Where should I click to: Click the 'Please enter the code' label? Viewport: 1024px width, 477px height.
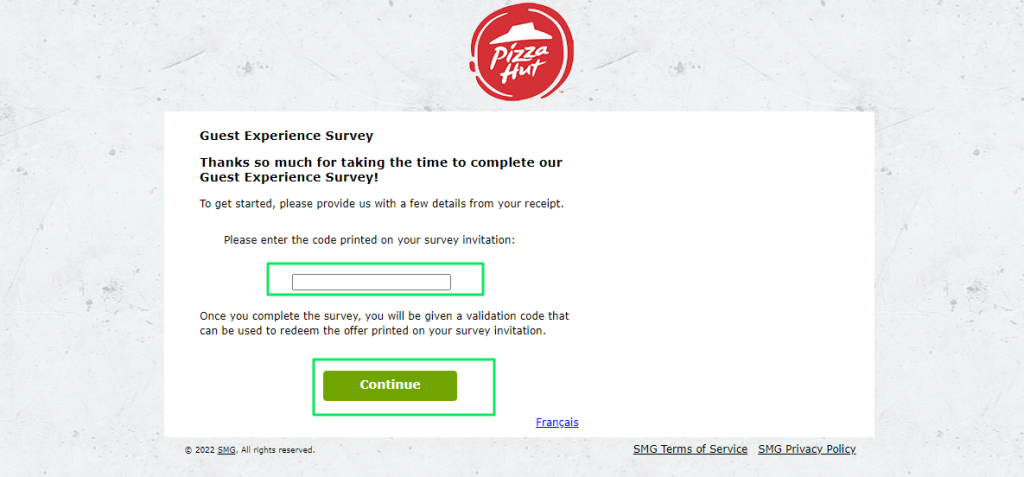tap(370, 240)
